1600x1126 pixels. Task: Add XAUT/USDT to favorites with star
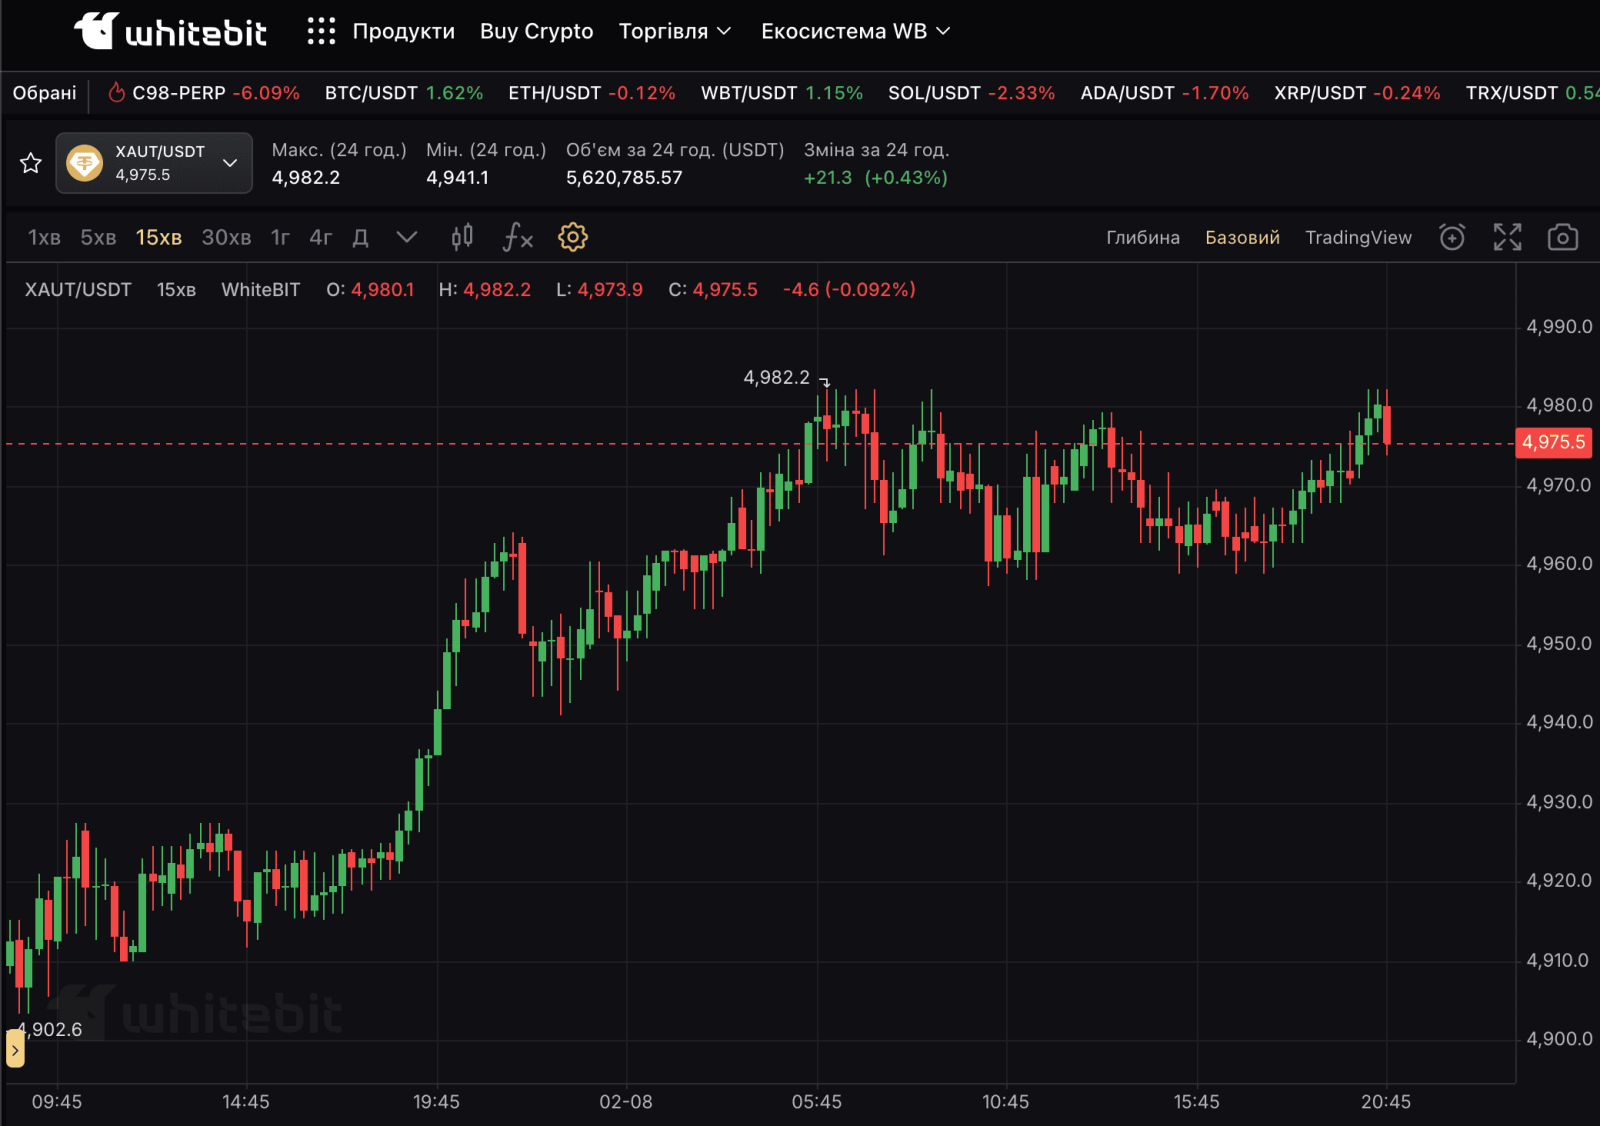(x=31, y=163)
